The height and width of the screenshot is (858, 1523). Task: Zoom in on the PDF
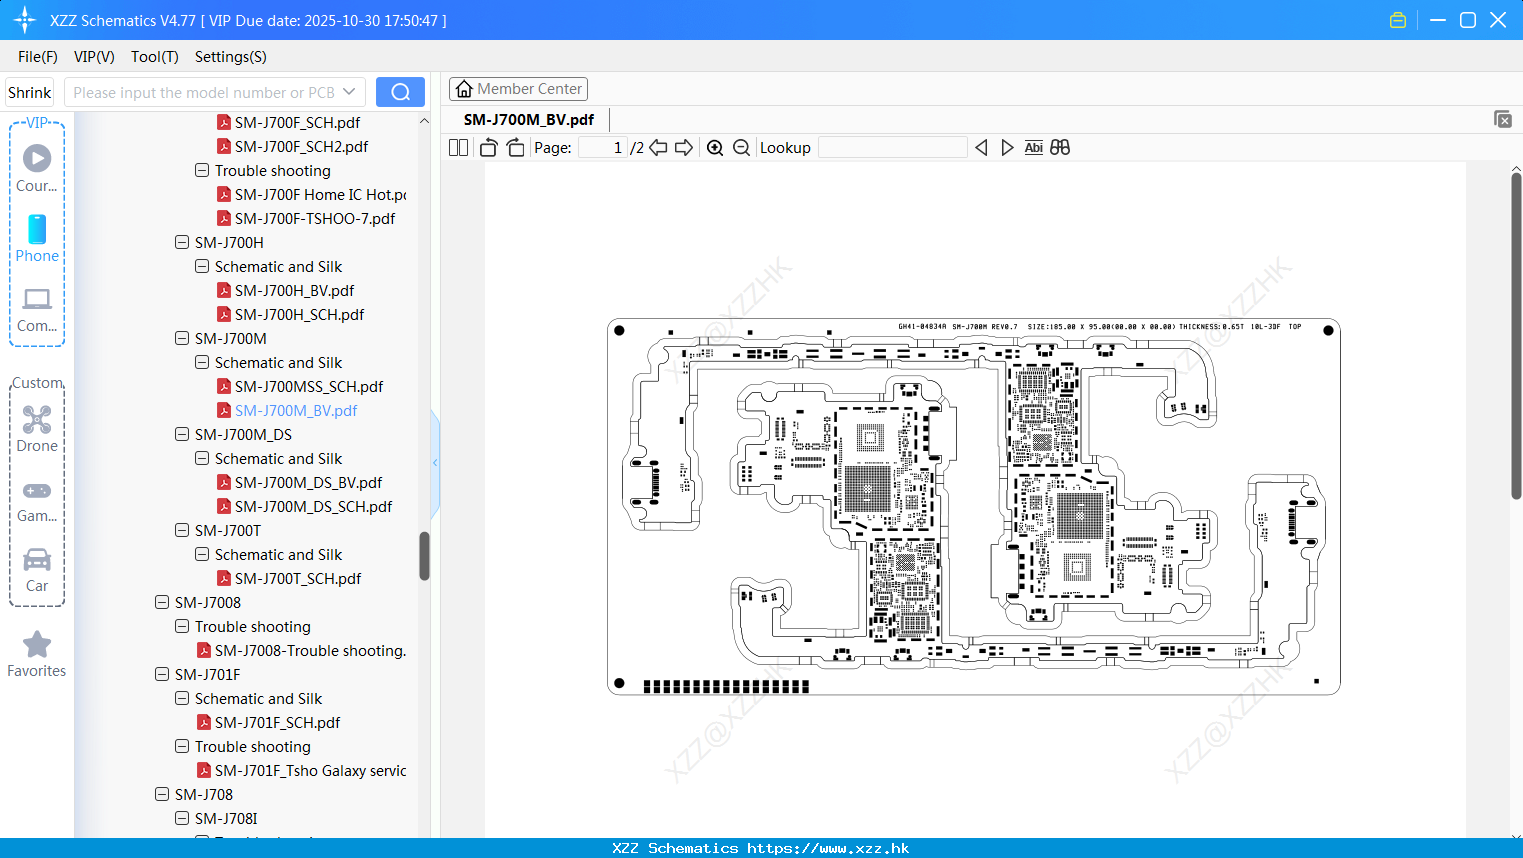pyautogui.click(x=715, y=147)
